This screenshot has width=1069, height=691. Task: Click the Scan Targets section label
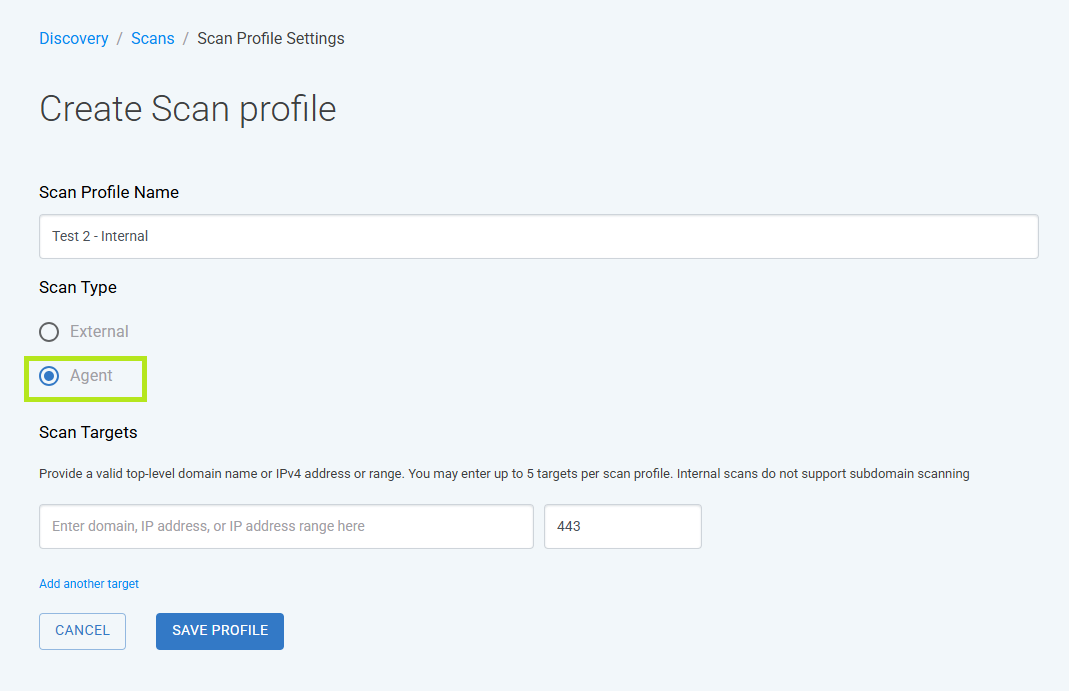(x=88, y=433)
